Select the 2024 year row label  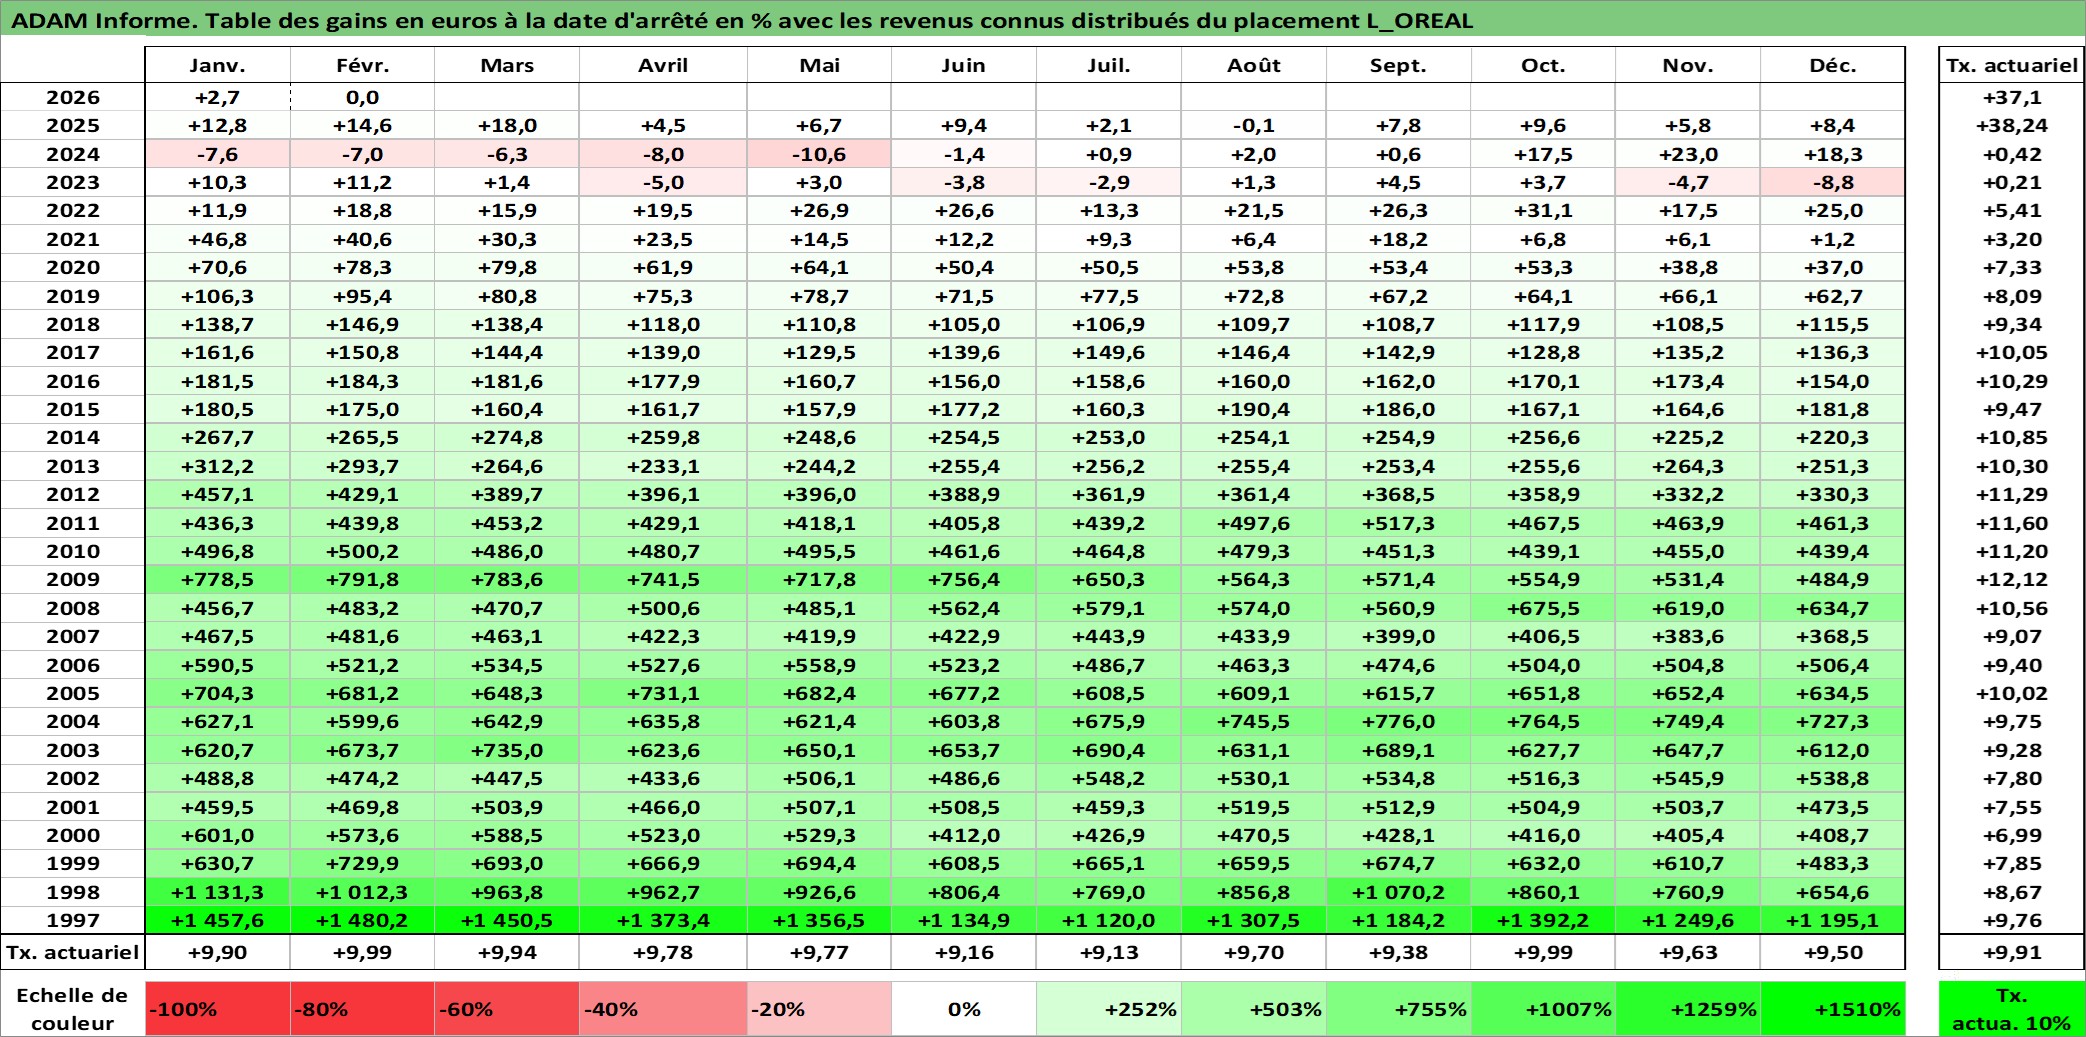pyautogui.click(x=73, y=154)
